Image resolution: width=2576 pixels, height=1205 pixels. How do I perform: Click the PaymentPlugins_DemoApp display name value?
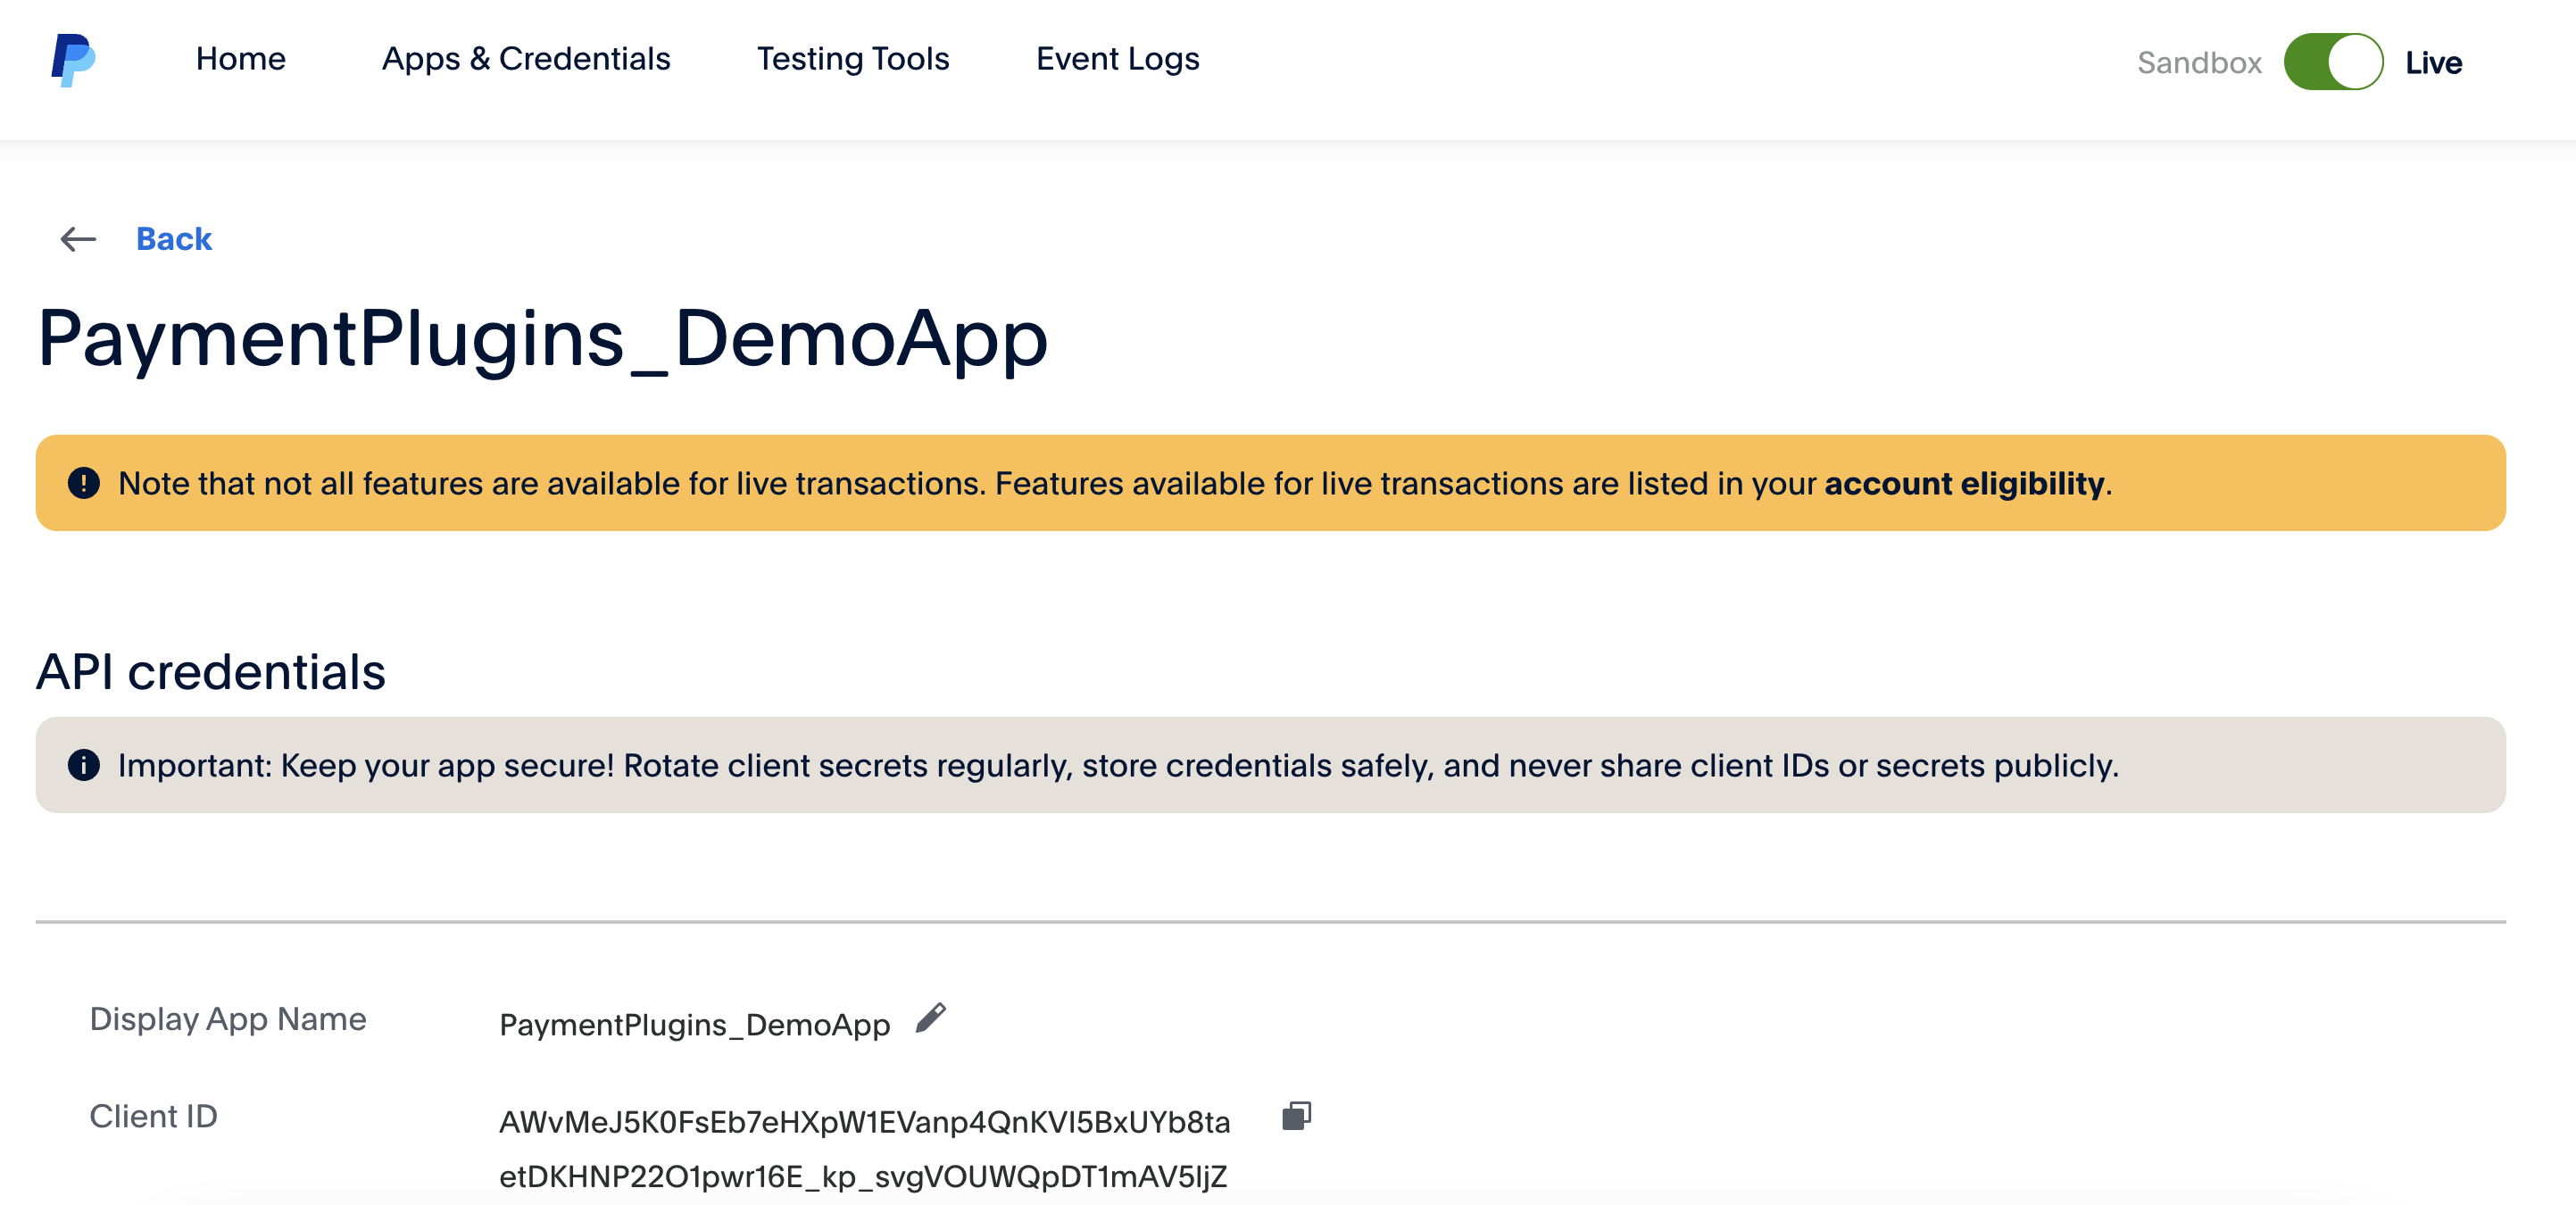point(694,1025)
